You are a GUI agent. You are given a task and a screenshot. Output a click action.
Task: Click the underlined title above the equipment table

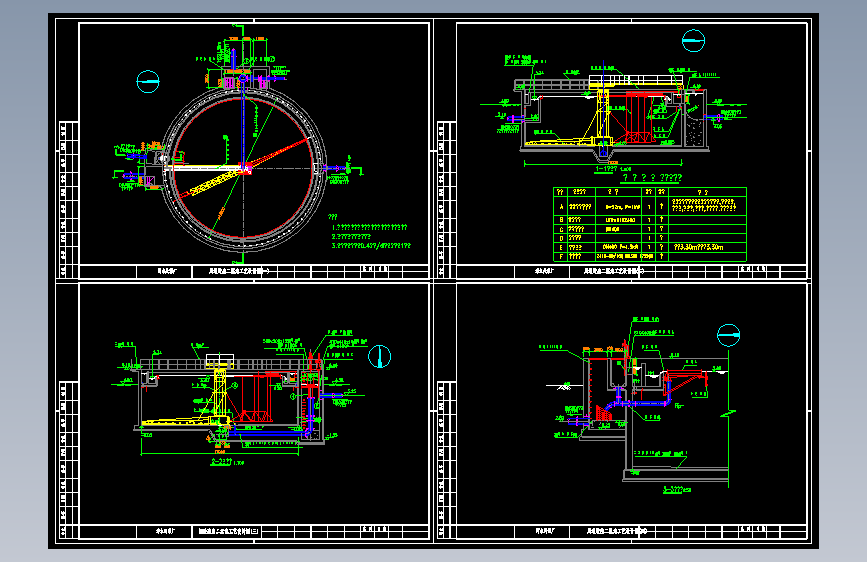coord(652,178)
